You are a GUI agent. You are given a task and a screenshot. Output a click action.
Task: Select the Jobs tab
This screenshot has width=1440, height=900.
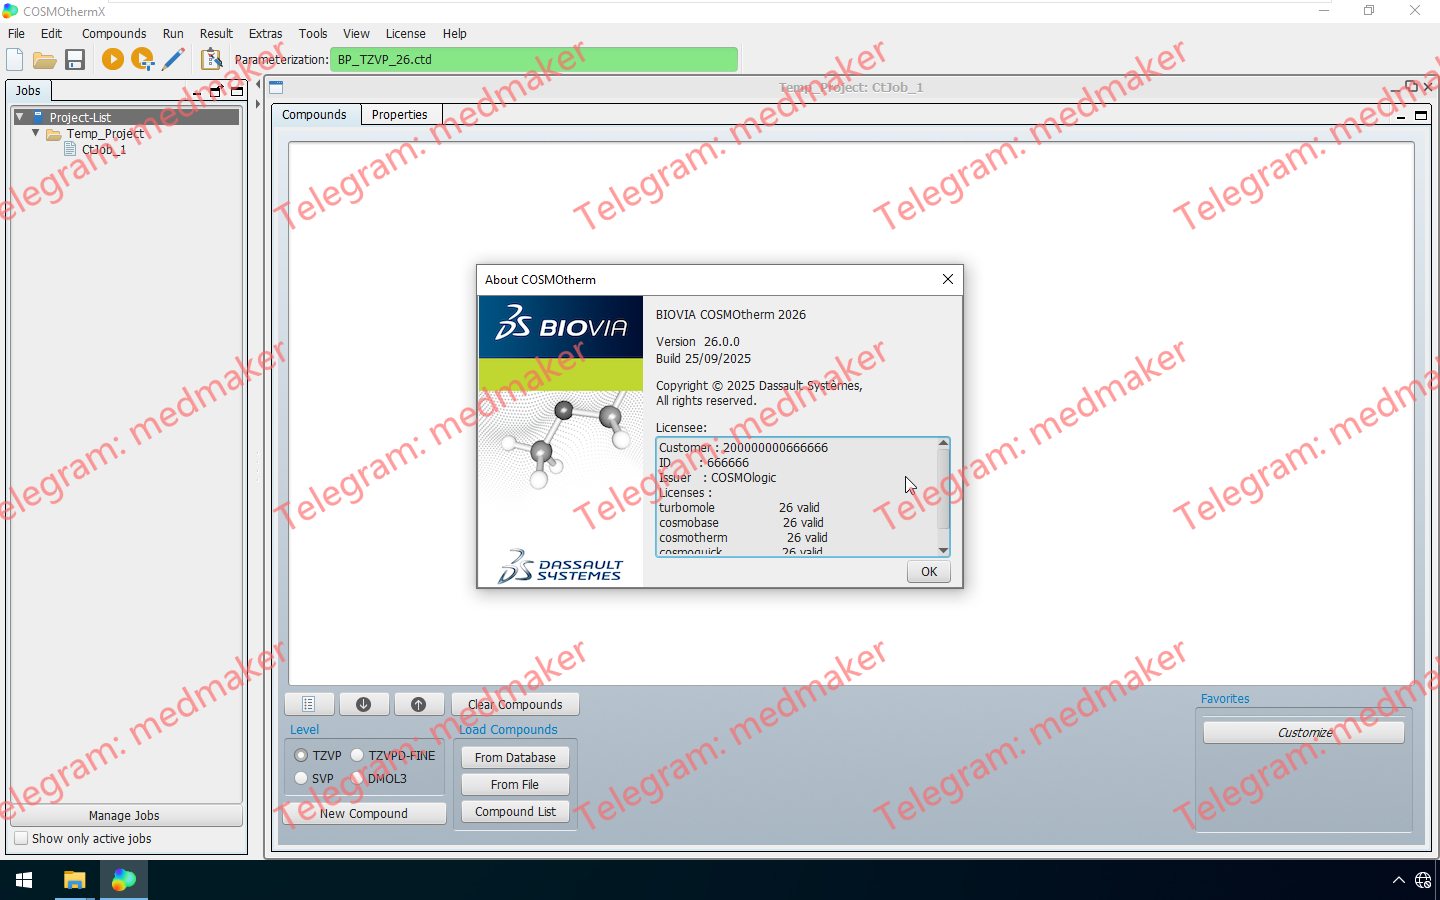pyautogui.click(x=28, y=91)
